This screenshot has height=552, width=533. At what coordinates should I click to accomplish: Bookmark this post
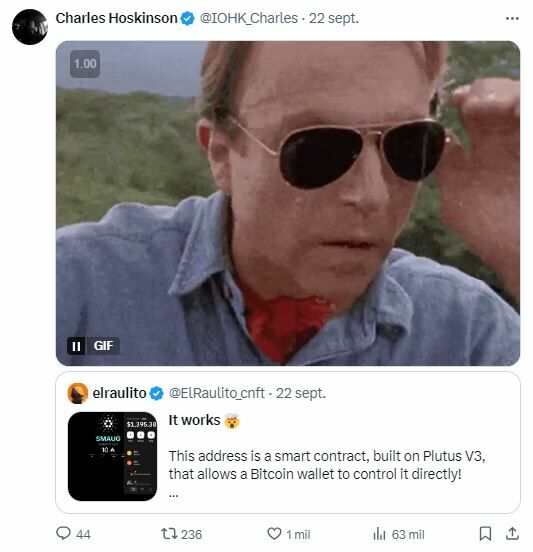(485, 534)
